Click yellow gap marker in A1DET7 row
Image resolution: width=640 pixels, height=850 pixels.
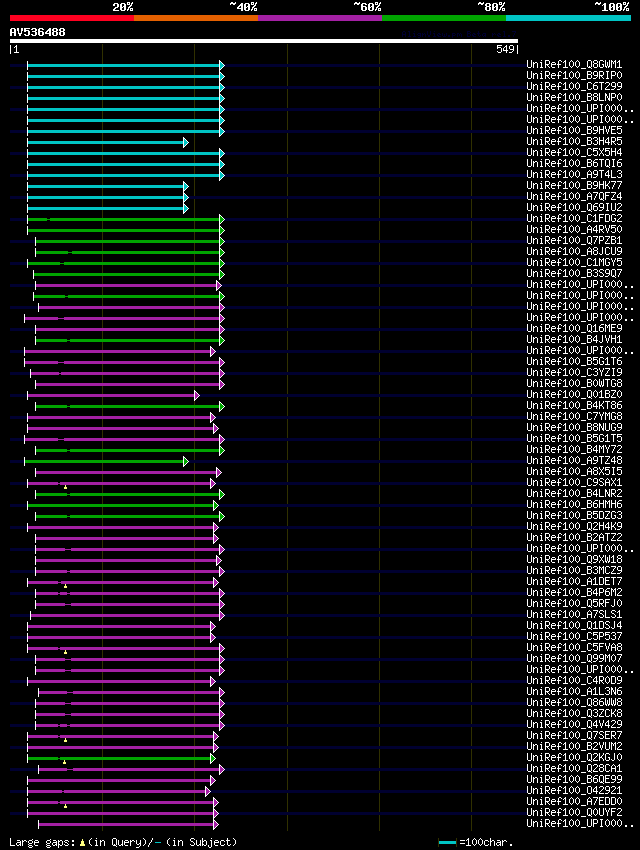66,587
